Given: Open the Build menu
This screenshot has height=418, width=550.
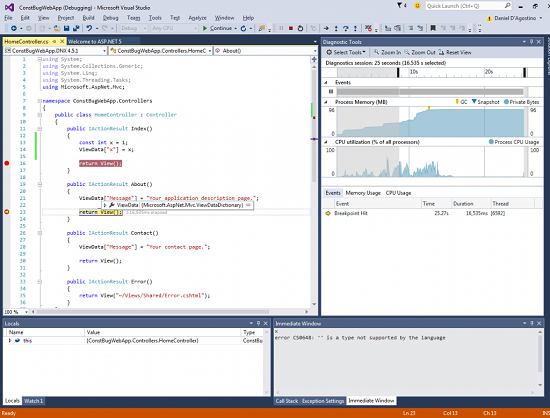Looking at the screenshot, I should [x=88, y=18].
